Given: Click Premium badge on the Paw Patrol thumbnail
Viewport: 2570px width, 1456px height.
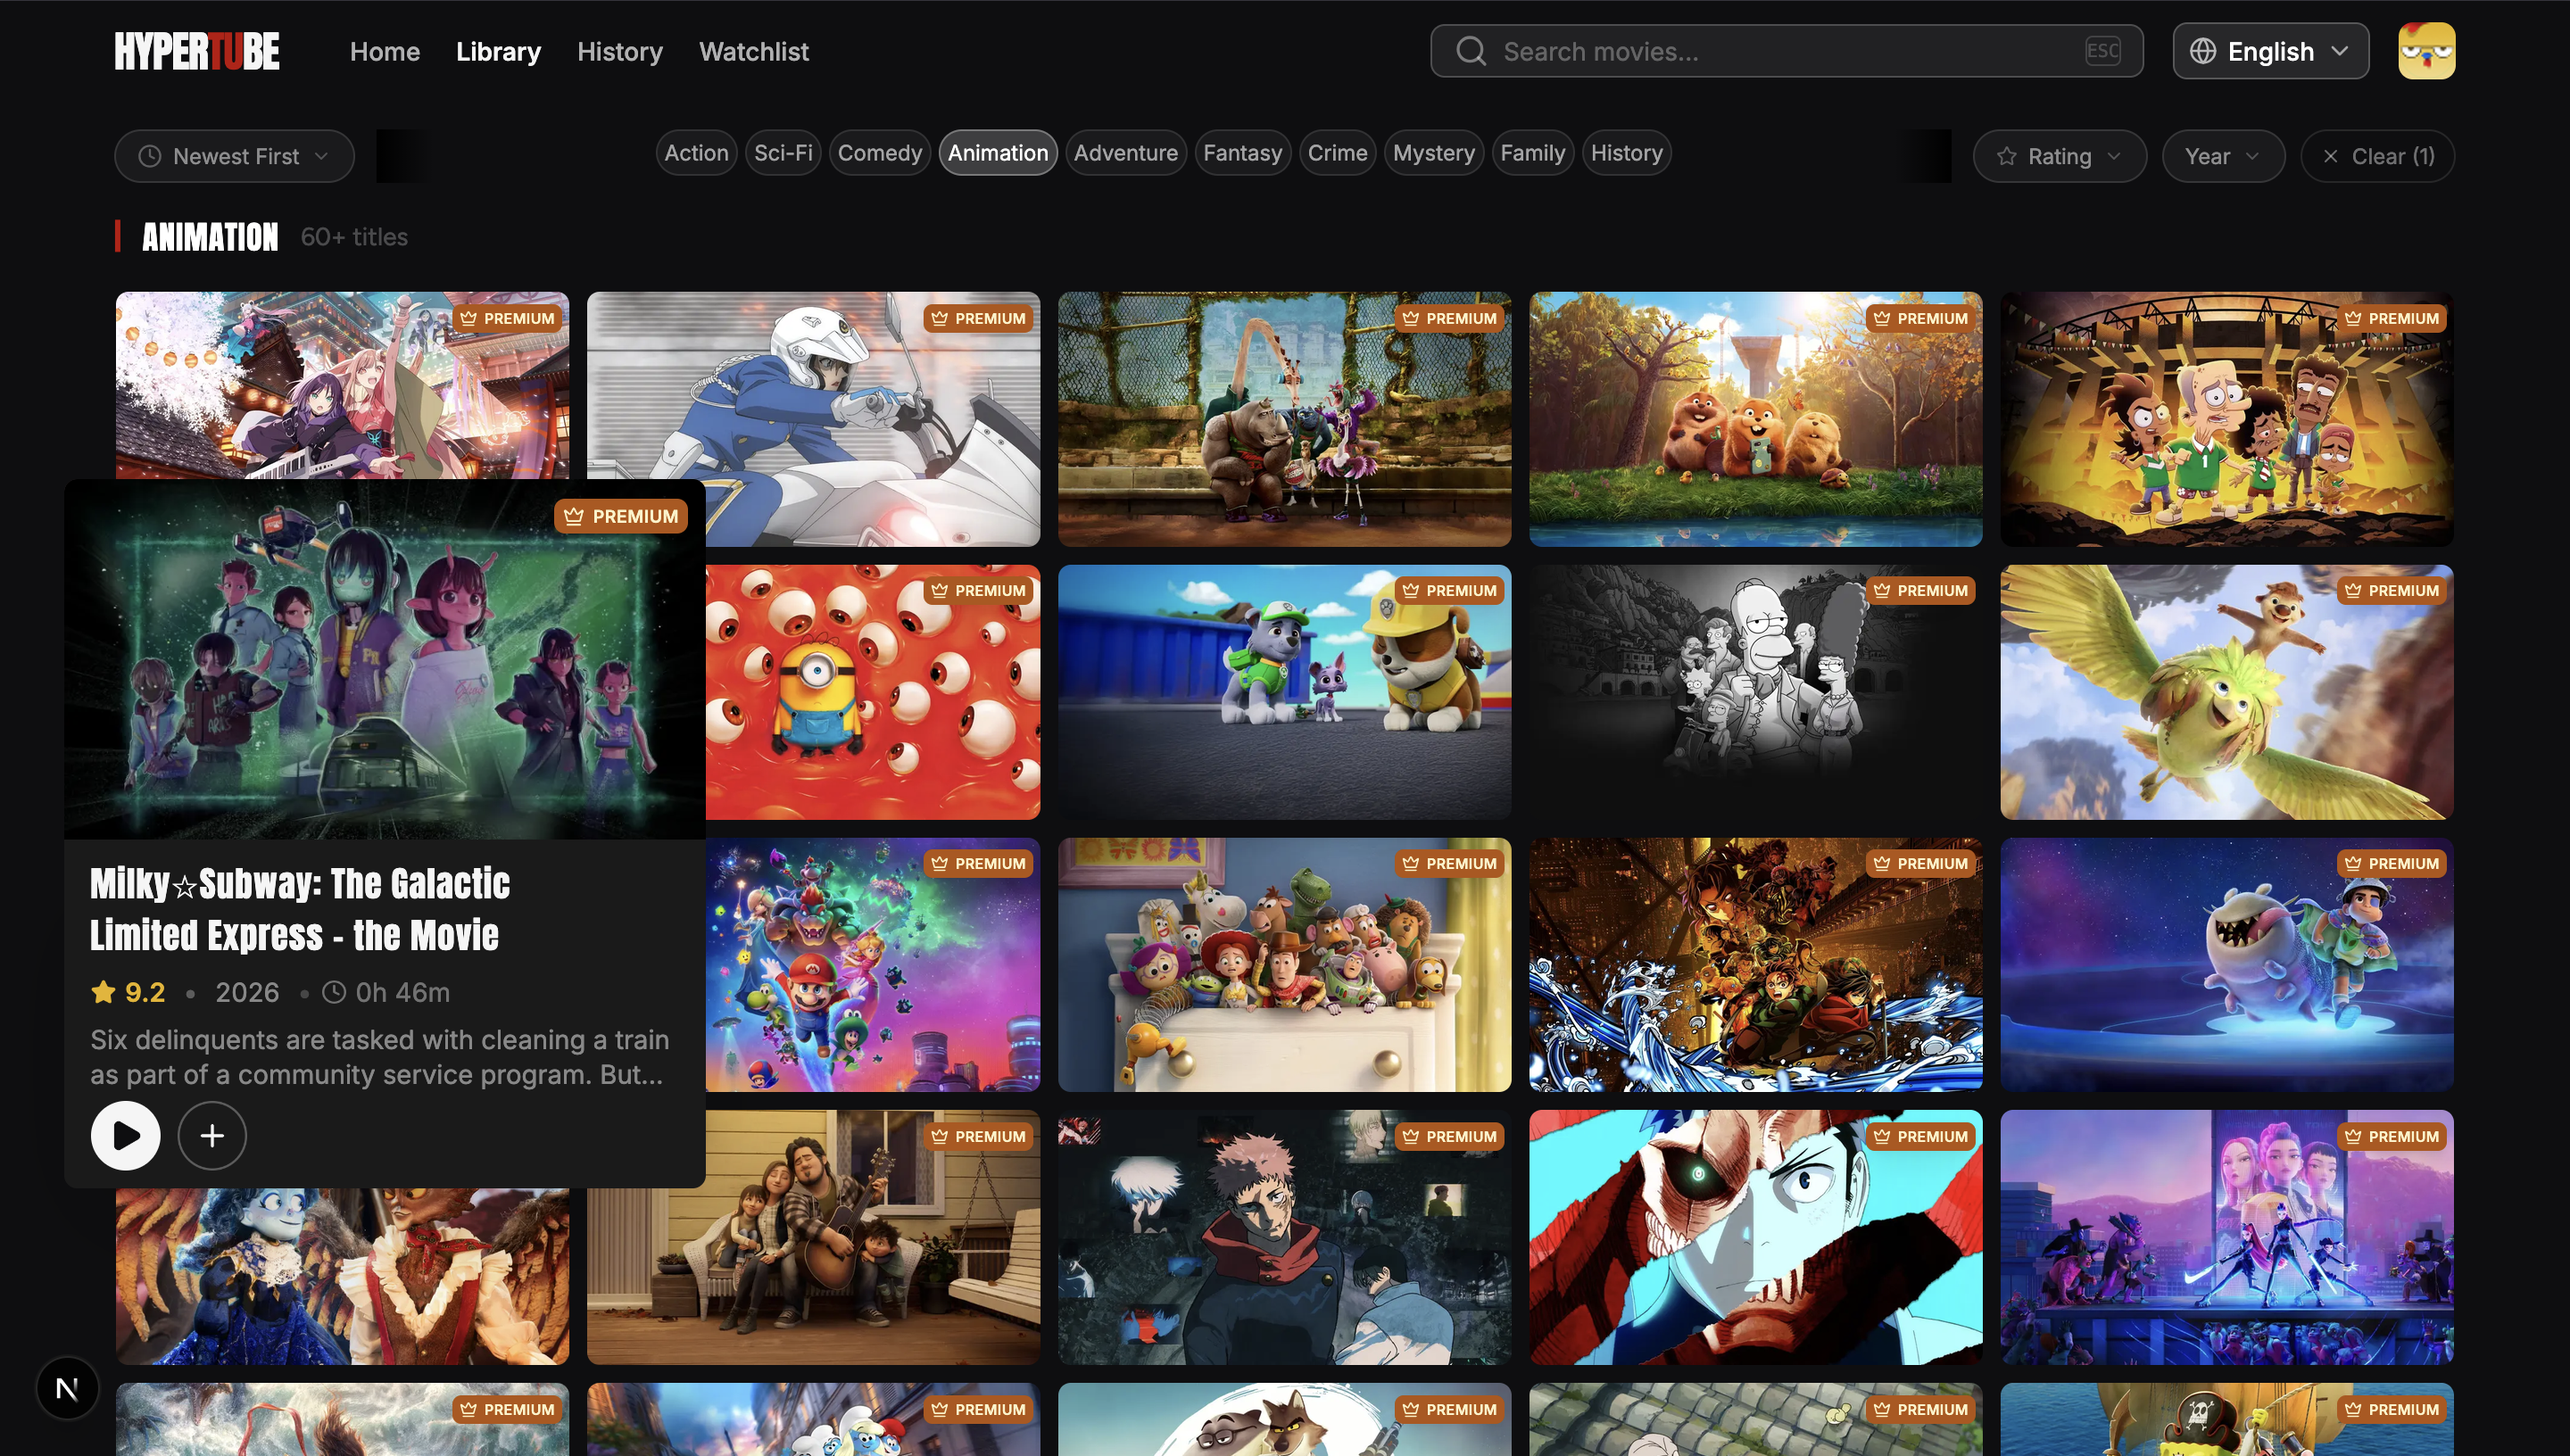Looking at the screenshot, I should (1449, 591).
